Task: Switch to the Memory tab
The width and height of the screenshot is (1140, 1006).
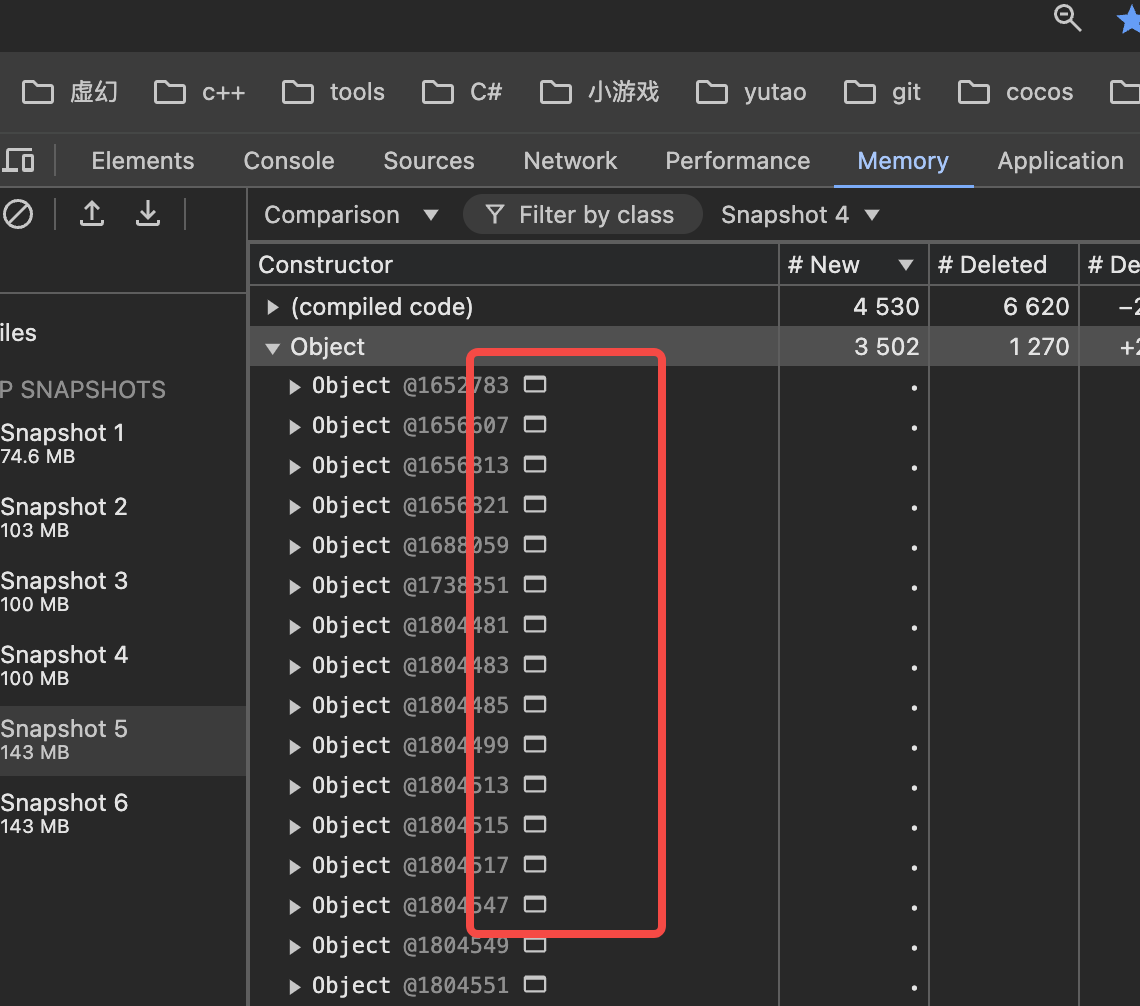Action: point(903,161)
